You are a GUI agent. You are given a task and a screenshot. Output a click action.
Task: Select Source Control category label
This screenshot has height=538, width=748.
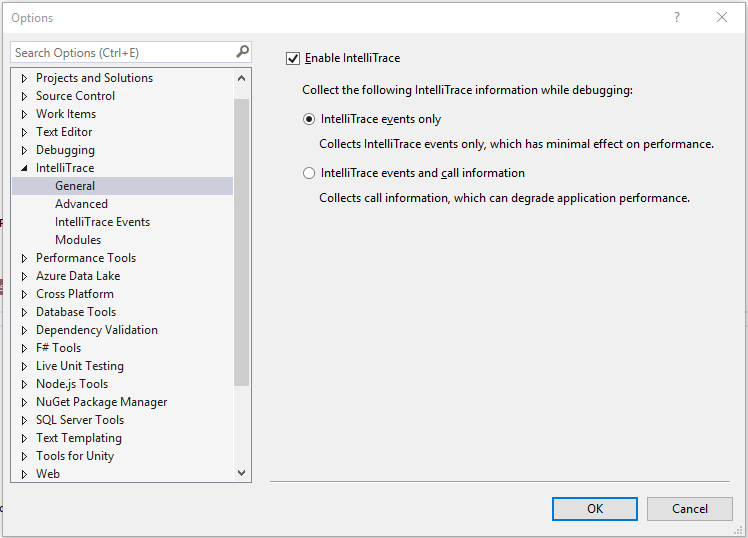75,96
